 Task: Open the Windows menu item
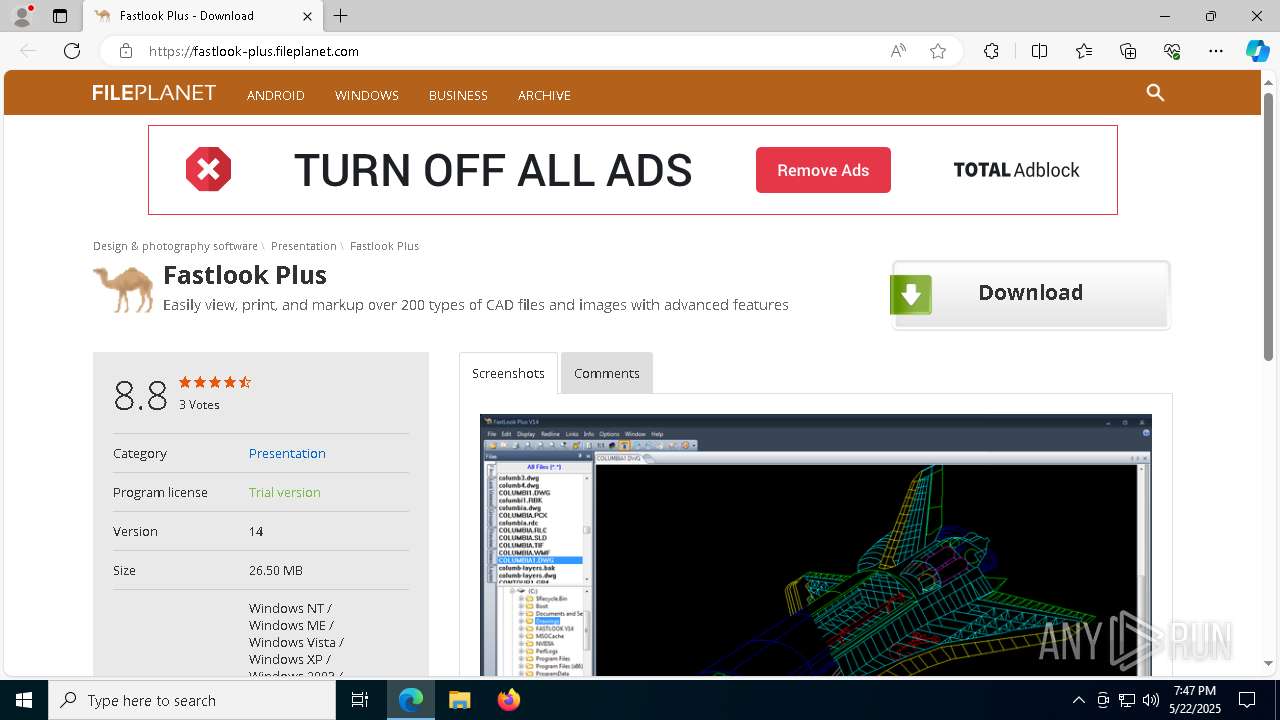pyautogui.click(x=367, y=95)
